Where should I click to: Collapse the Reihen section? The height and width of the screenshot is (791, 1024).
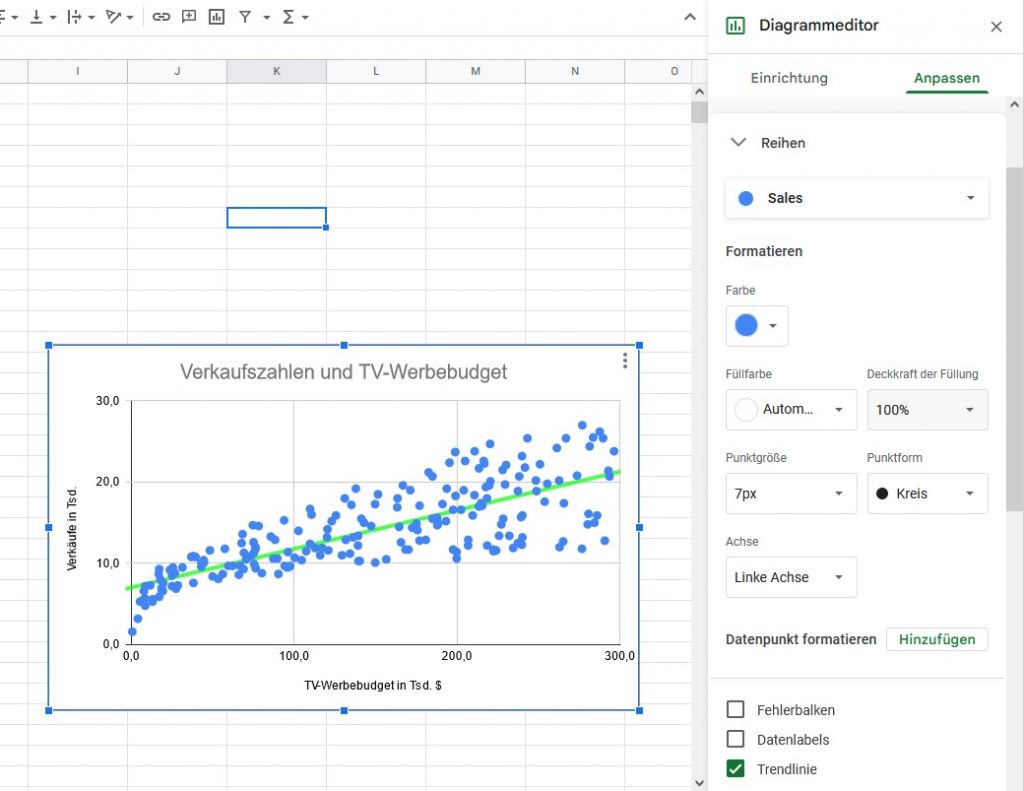tap(739, 143)
